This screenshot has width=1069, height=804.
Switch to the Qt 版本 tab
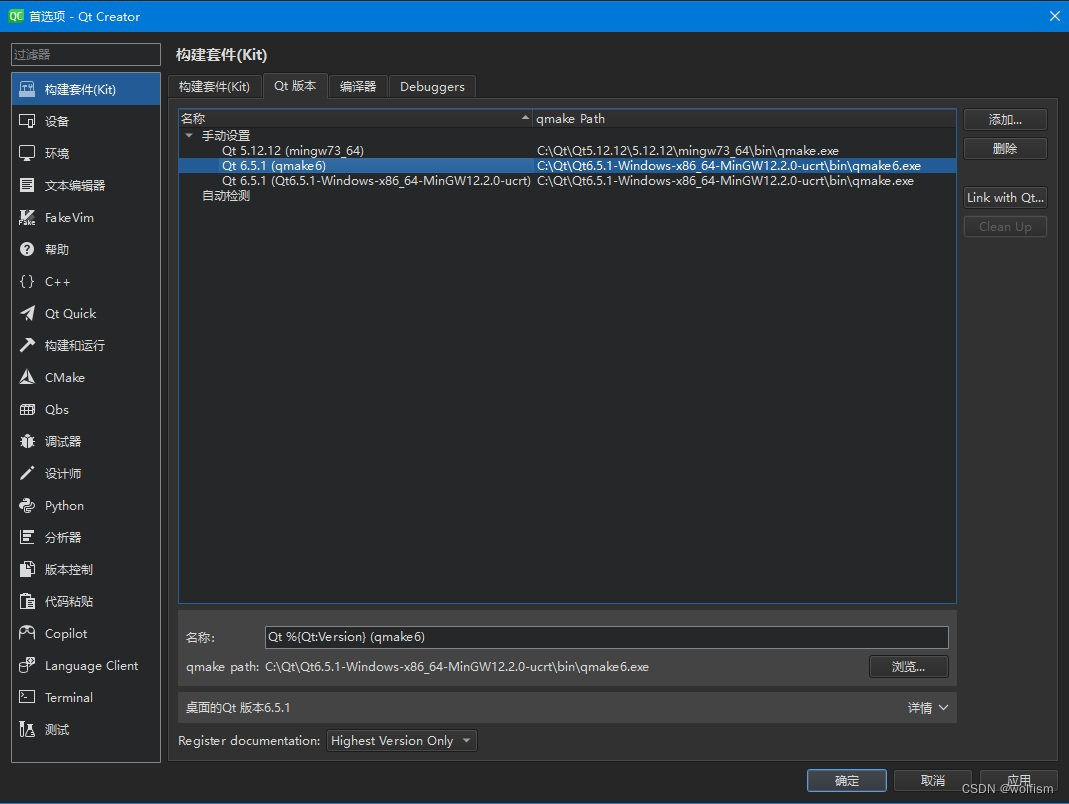pyautogui.click(x=295, y=86)
